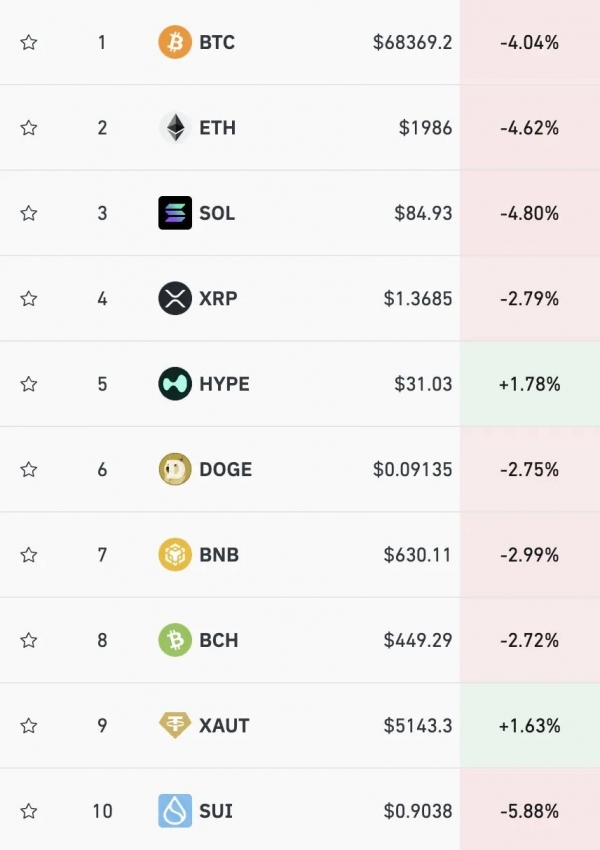Viewport: 600px width, 850px height.
Task: Select the XRP price $1.3685
Action: click(417, 298)
